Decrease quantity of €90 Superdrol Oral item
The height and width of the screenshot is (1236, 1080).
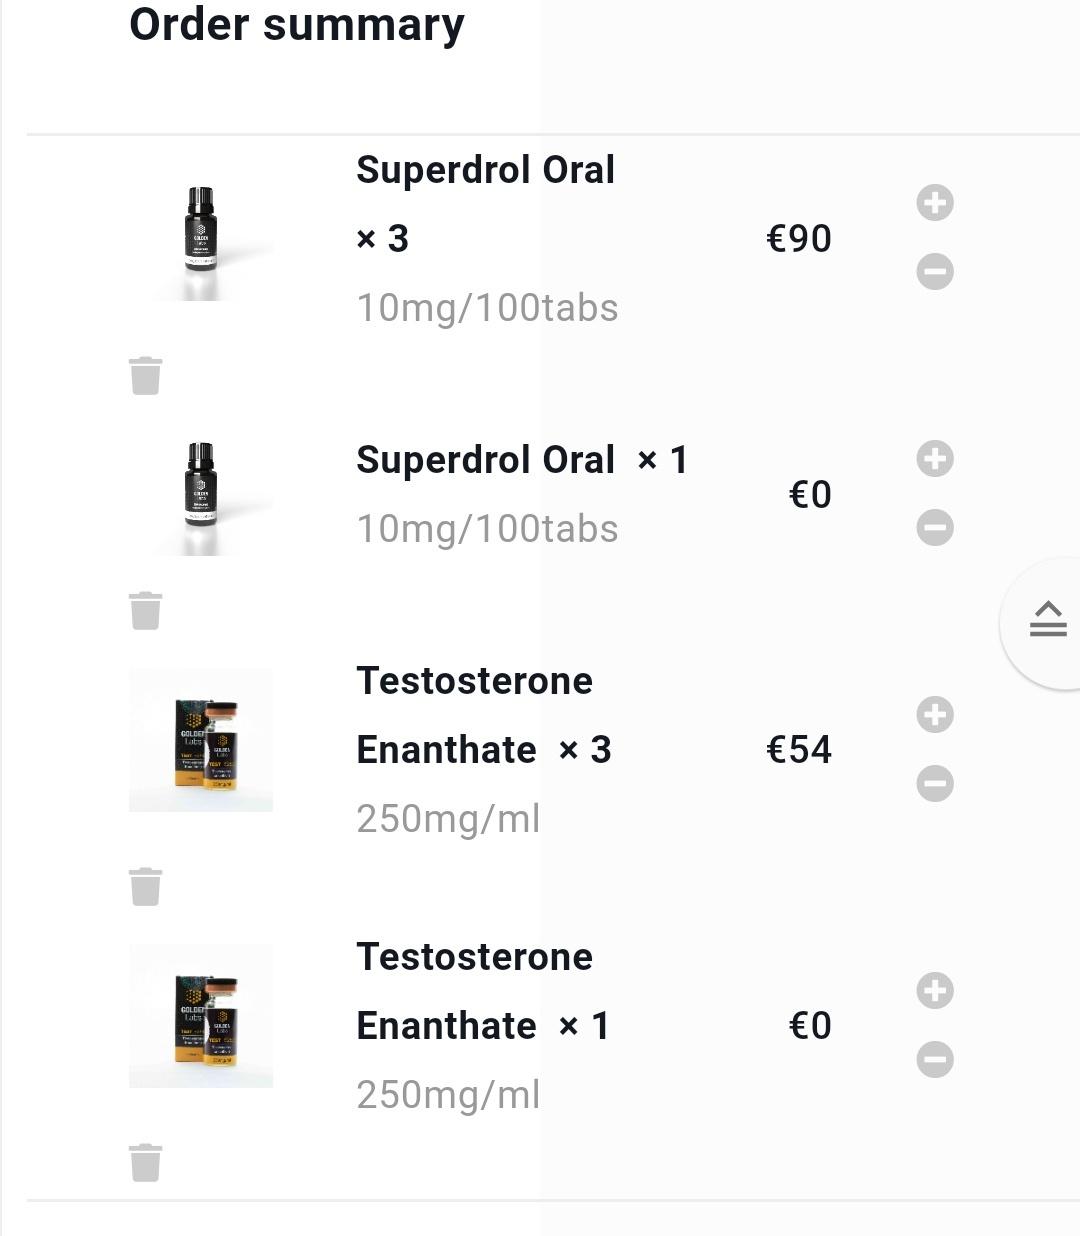point(935,272)
